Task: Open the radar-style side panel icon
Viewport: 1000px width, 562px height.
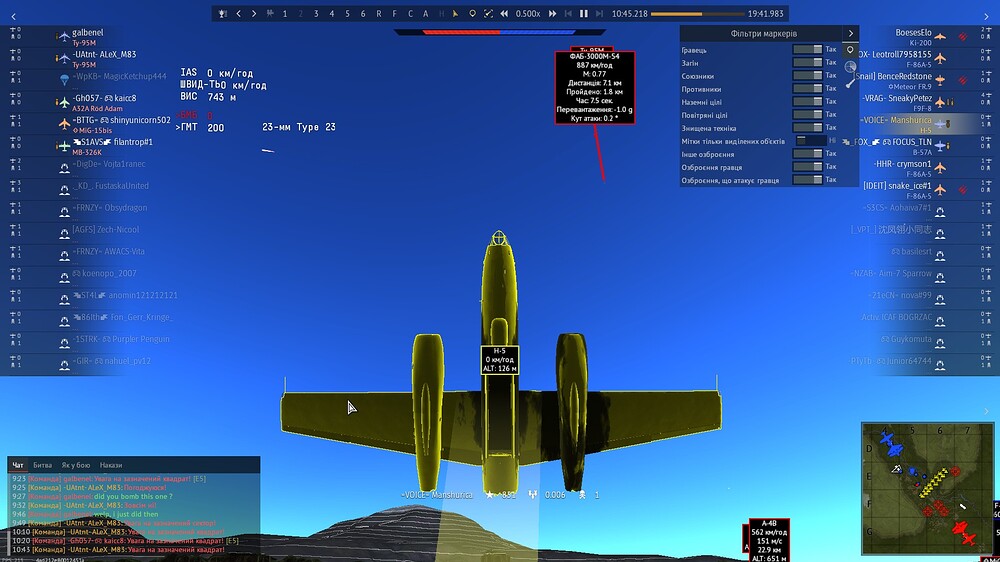Action: click(x=850, y=66)
